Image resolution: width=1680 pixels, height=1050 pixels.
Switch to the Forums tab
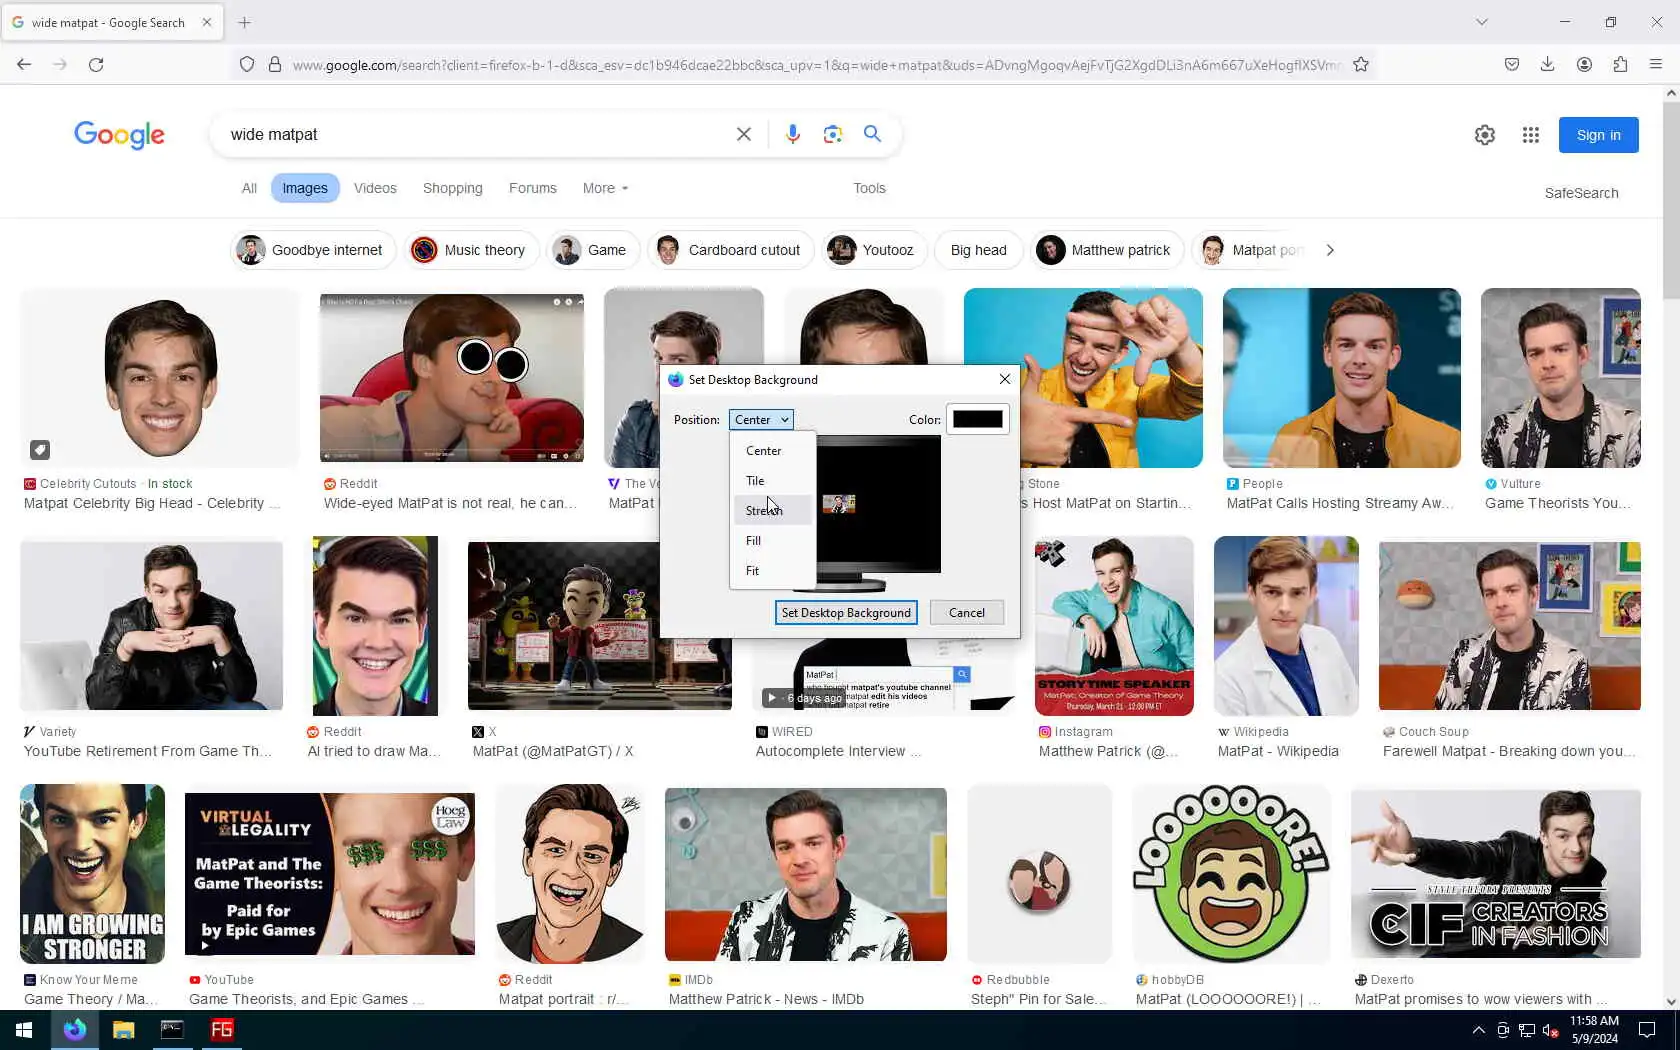[x=533, y=188]
